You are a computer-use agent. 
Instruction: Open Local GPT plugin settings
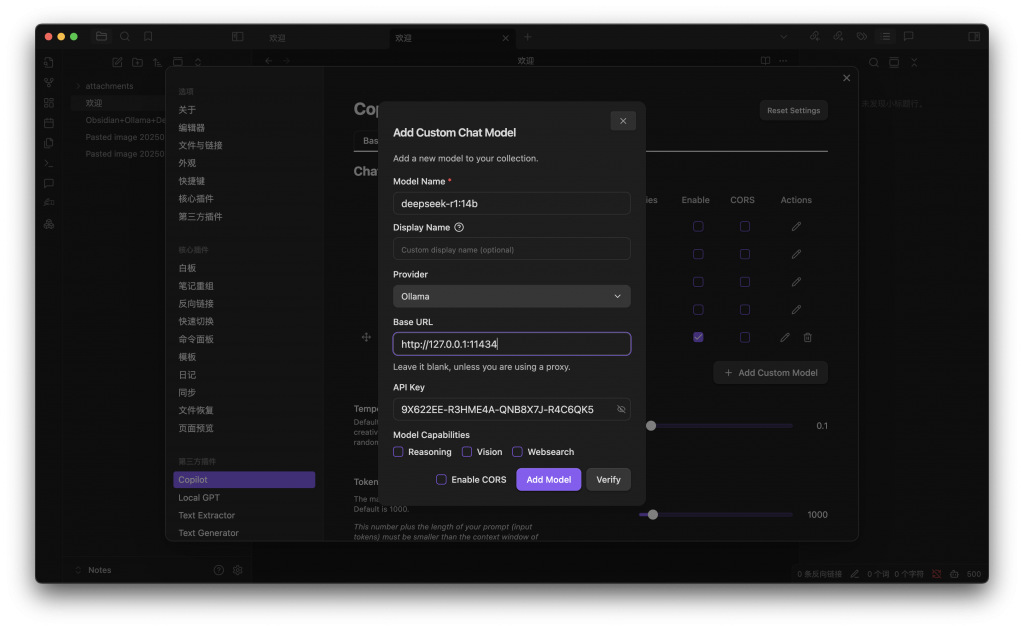(199, 498)
